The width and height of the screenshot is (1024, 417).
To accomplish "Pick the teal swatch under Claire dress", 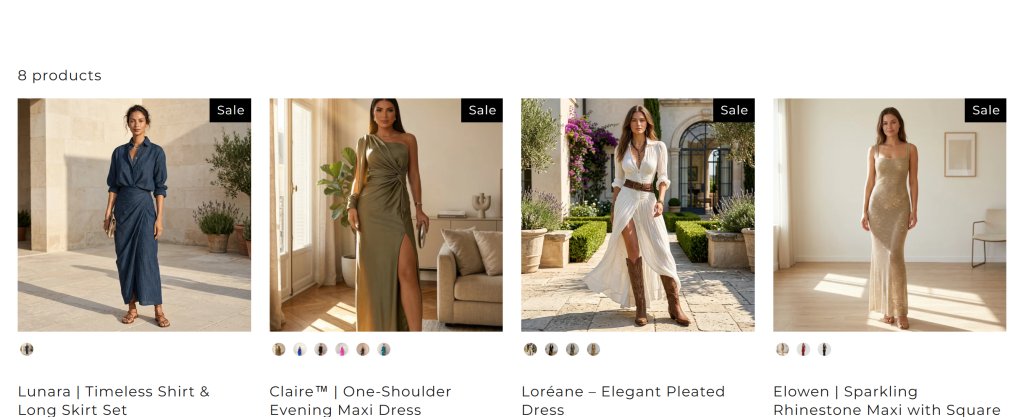I will 383,350.
